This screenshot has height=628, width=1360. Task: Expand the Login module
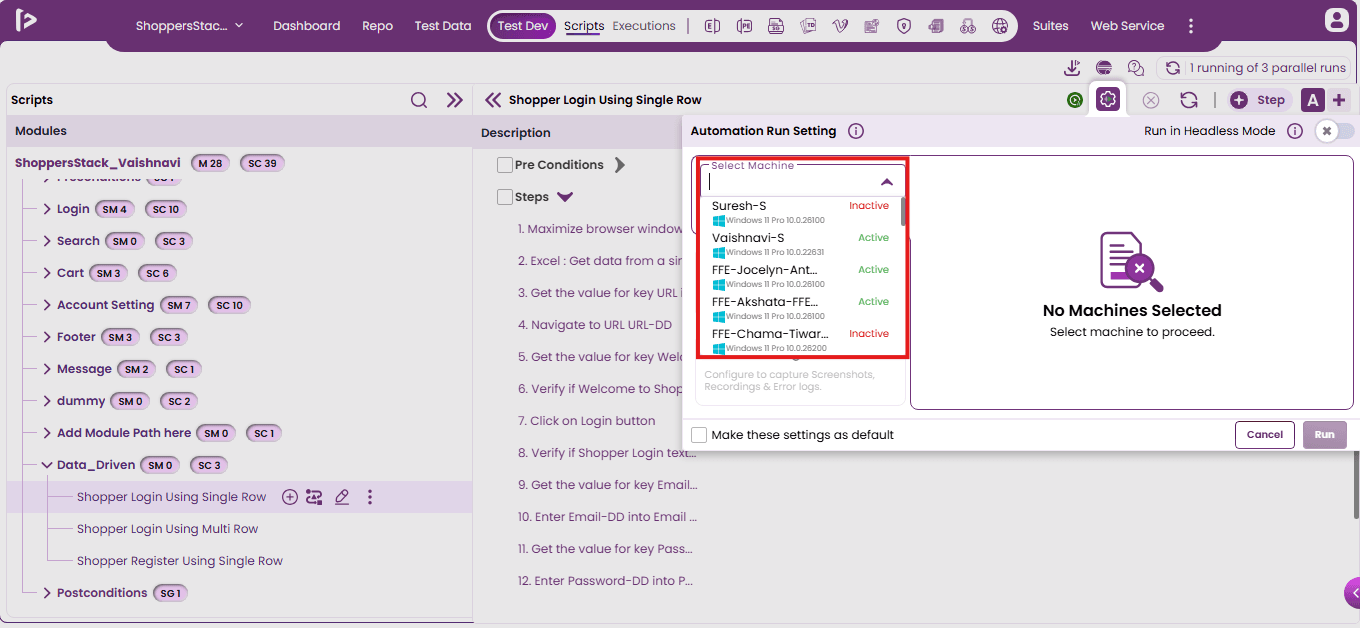47,209
